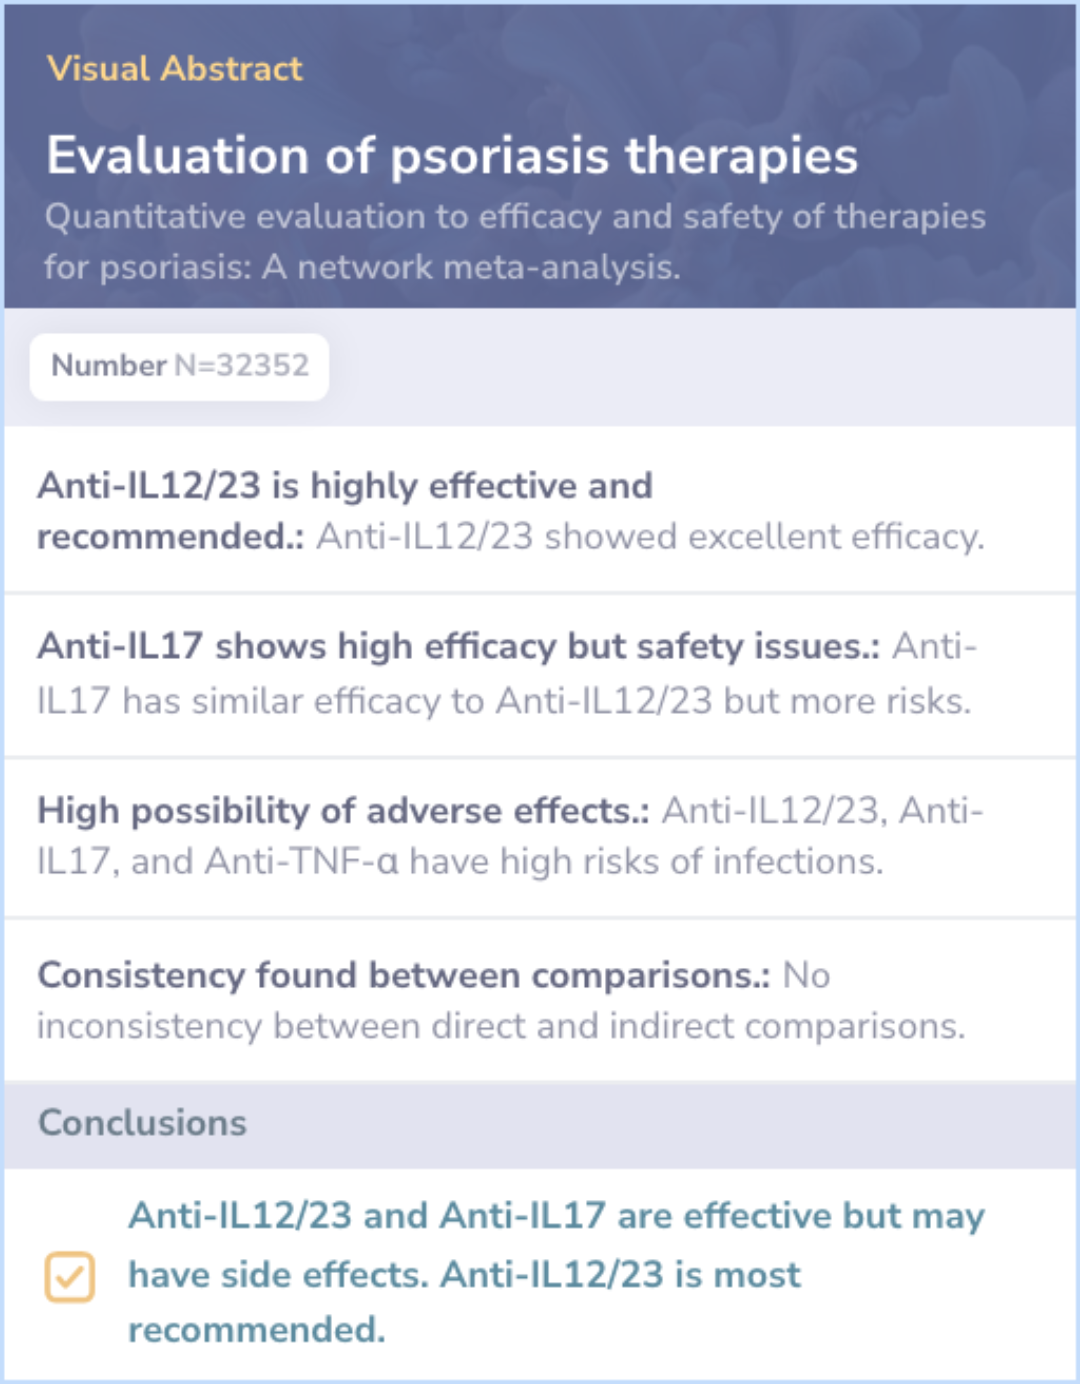The image size is (1080, 1384).
Task: Click the Conclusions section header
Action: click(142, 1123)
